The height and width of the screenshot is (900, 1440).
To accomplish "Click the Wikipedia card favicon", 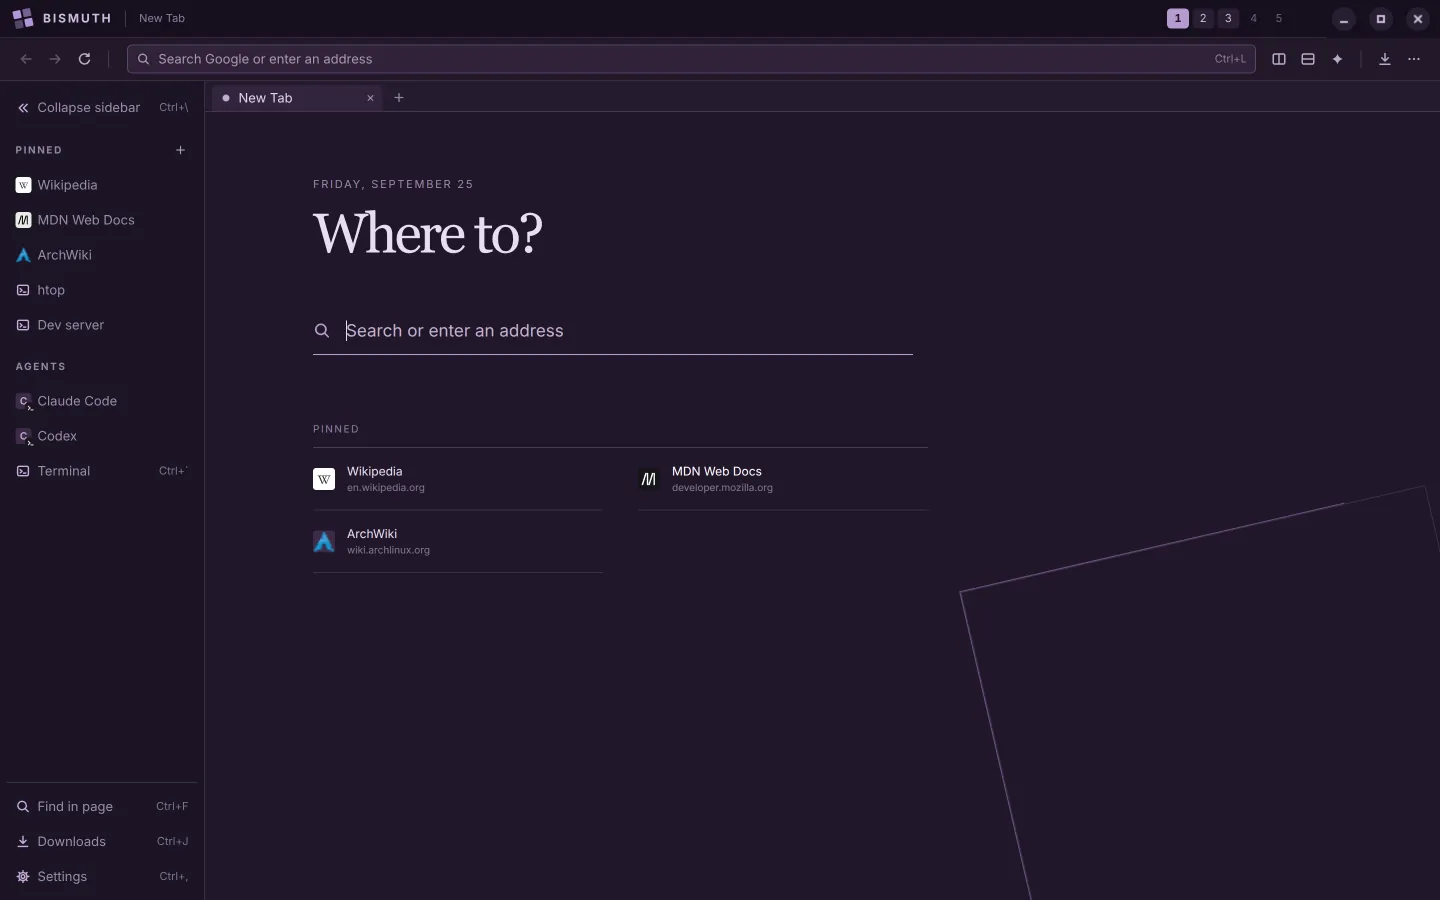I will (324, 479).
